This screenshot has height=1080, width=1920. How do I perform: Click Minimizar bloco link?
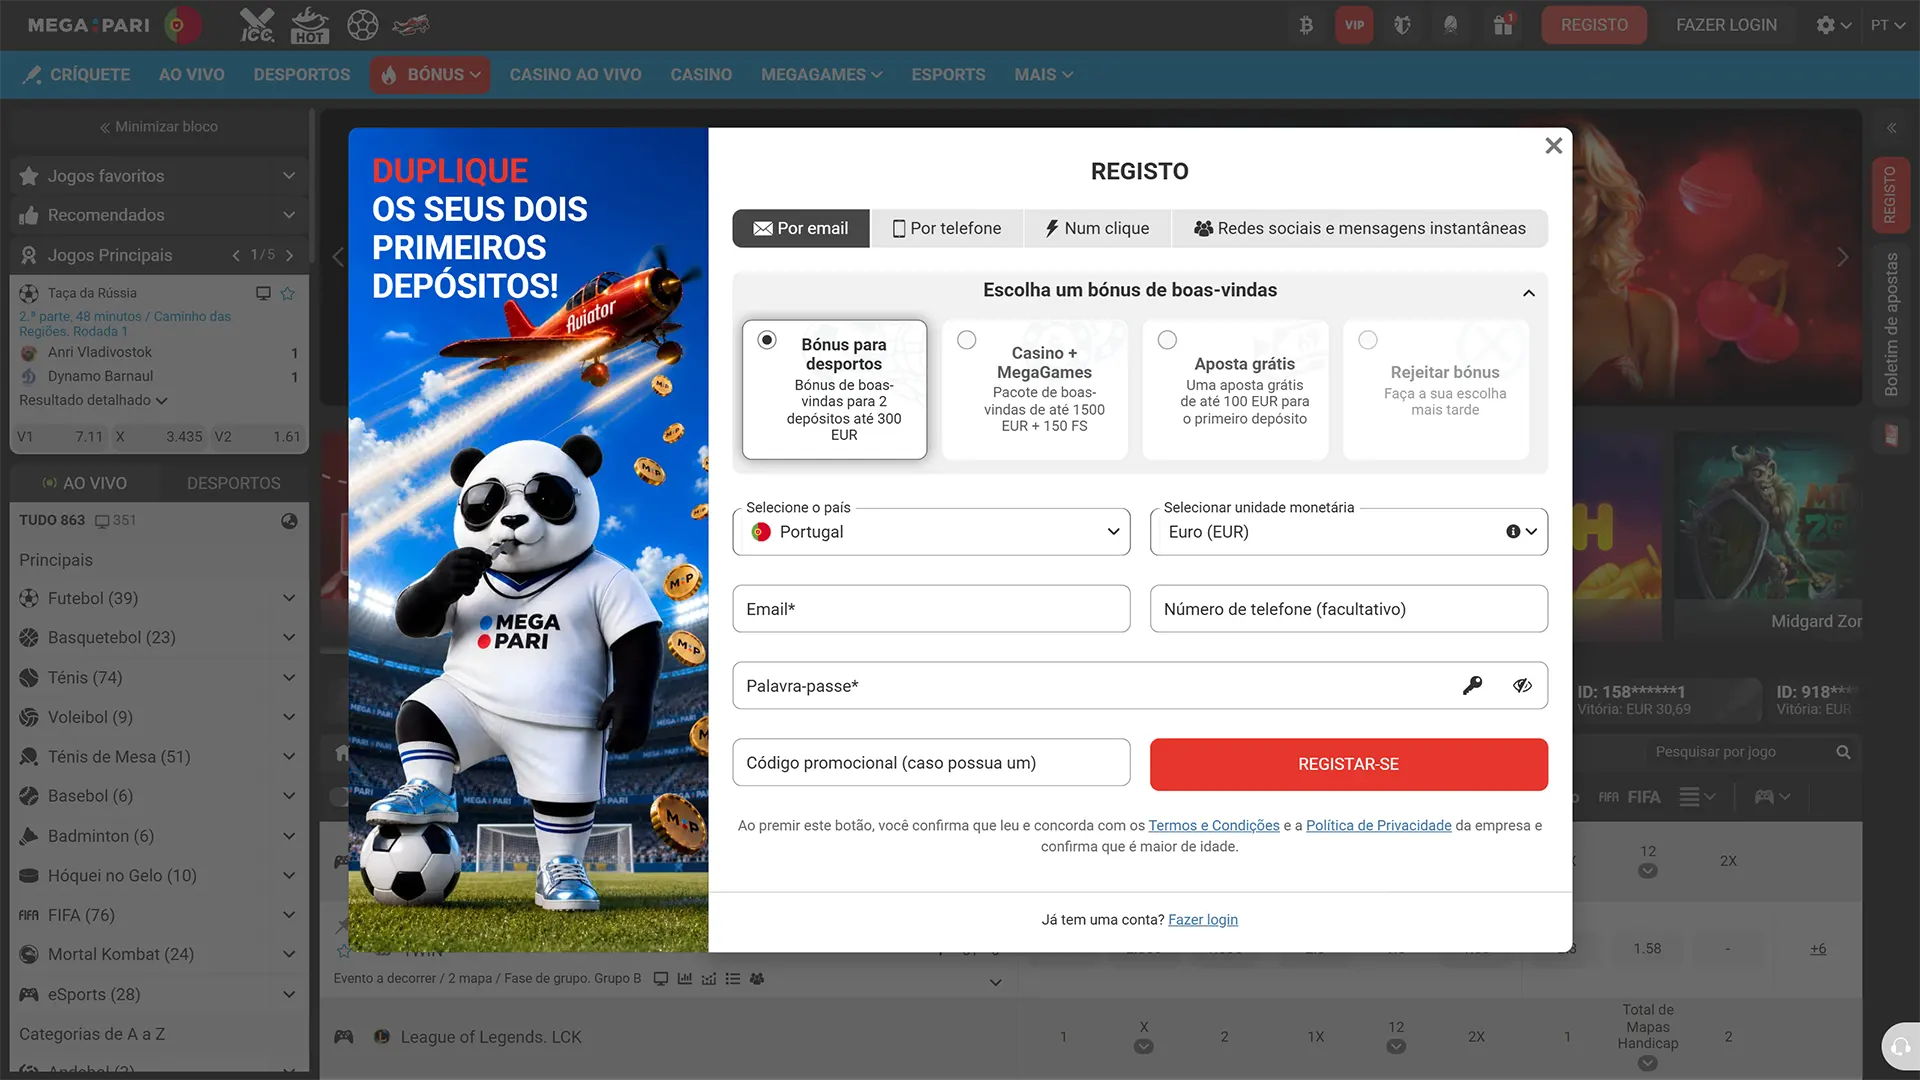[158, 126]
